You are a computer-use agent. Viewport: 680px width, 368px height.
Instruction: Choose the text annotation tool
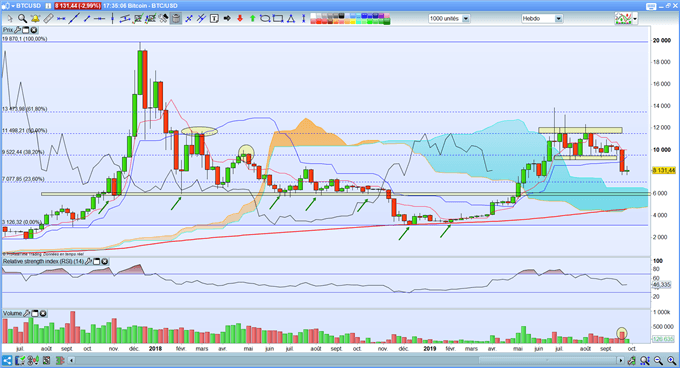click(x=214, y=18)
